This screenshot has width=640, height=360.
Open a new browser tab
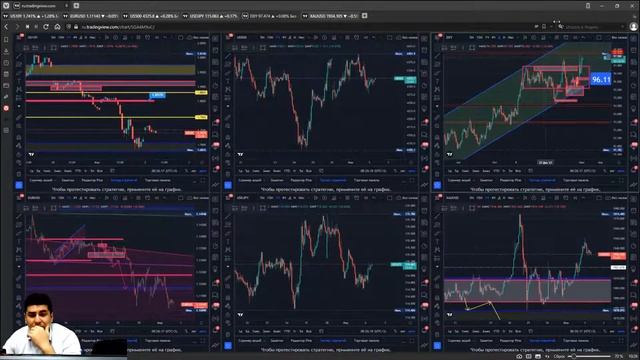(76, 6)
